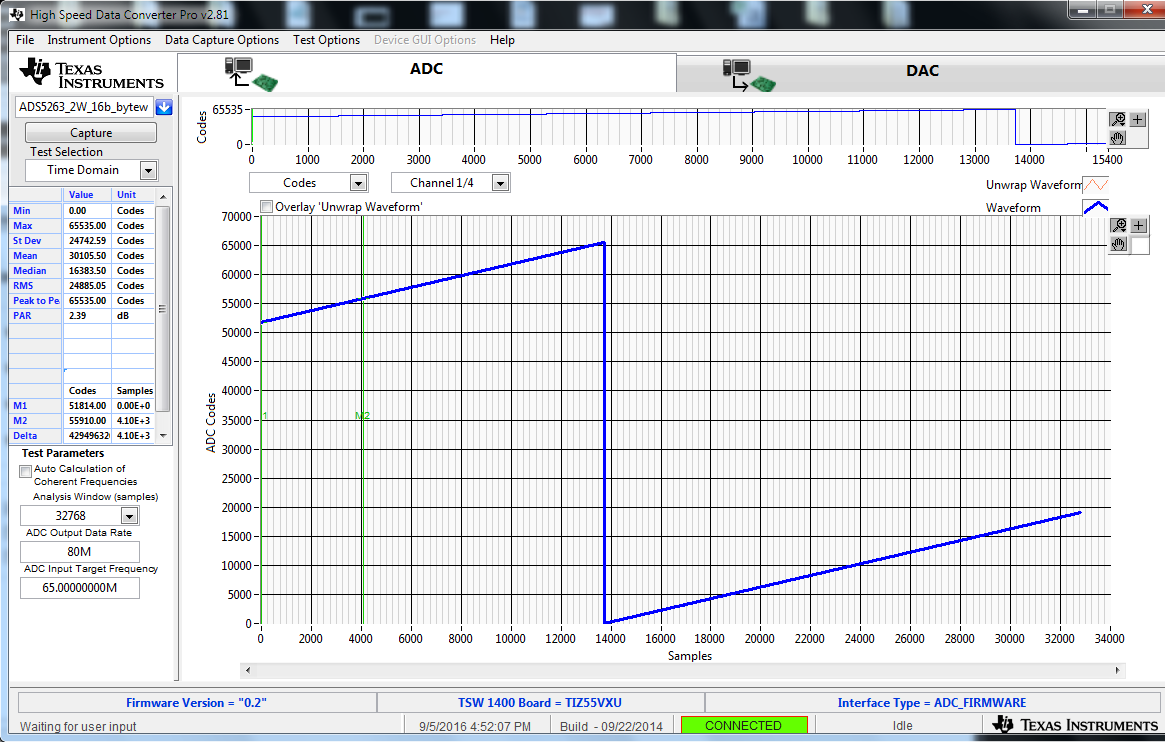Click the Idle status text
Viewport: 1165px width, 742px height.
pyautogui.click(x=902, y=726)
